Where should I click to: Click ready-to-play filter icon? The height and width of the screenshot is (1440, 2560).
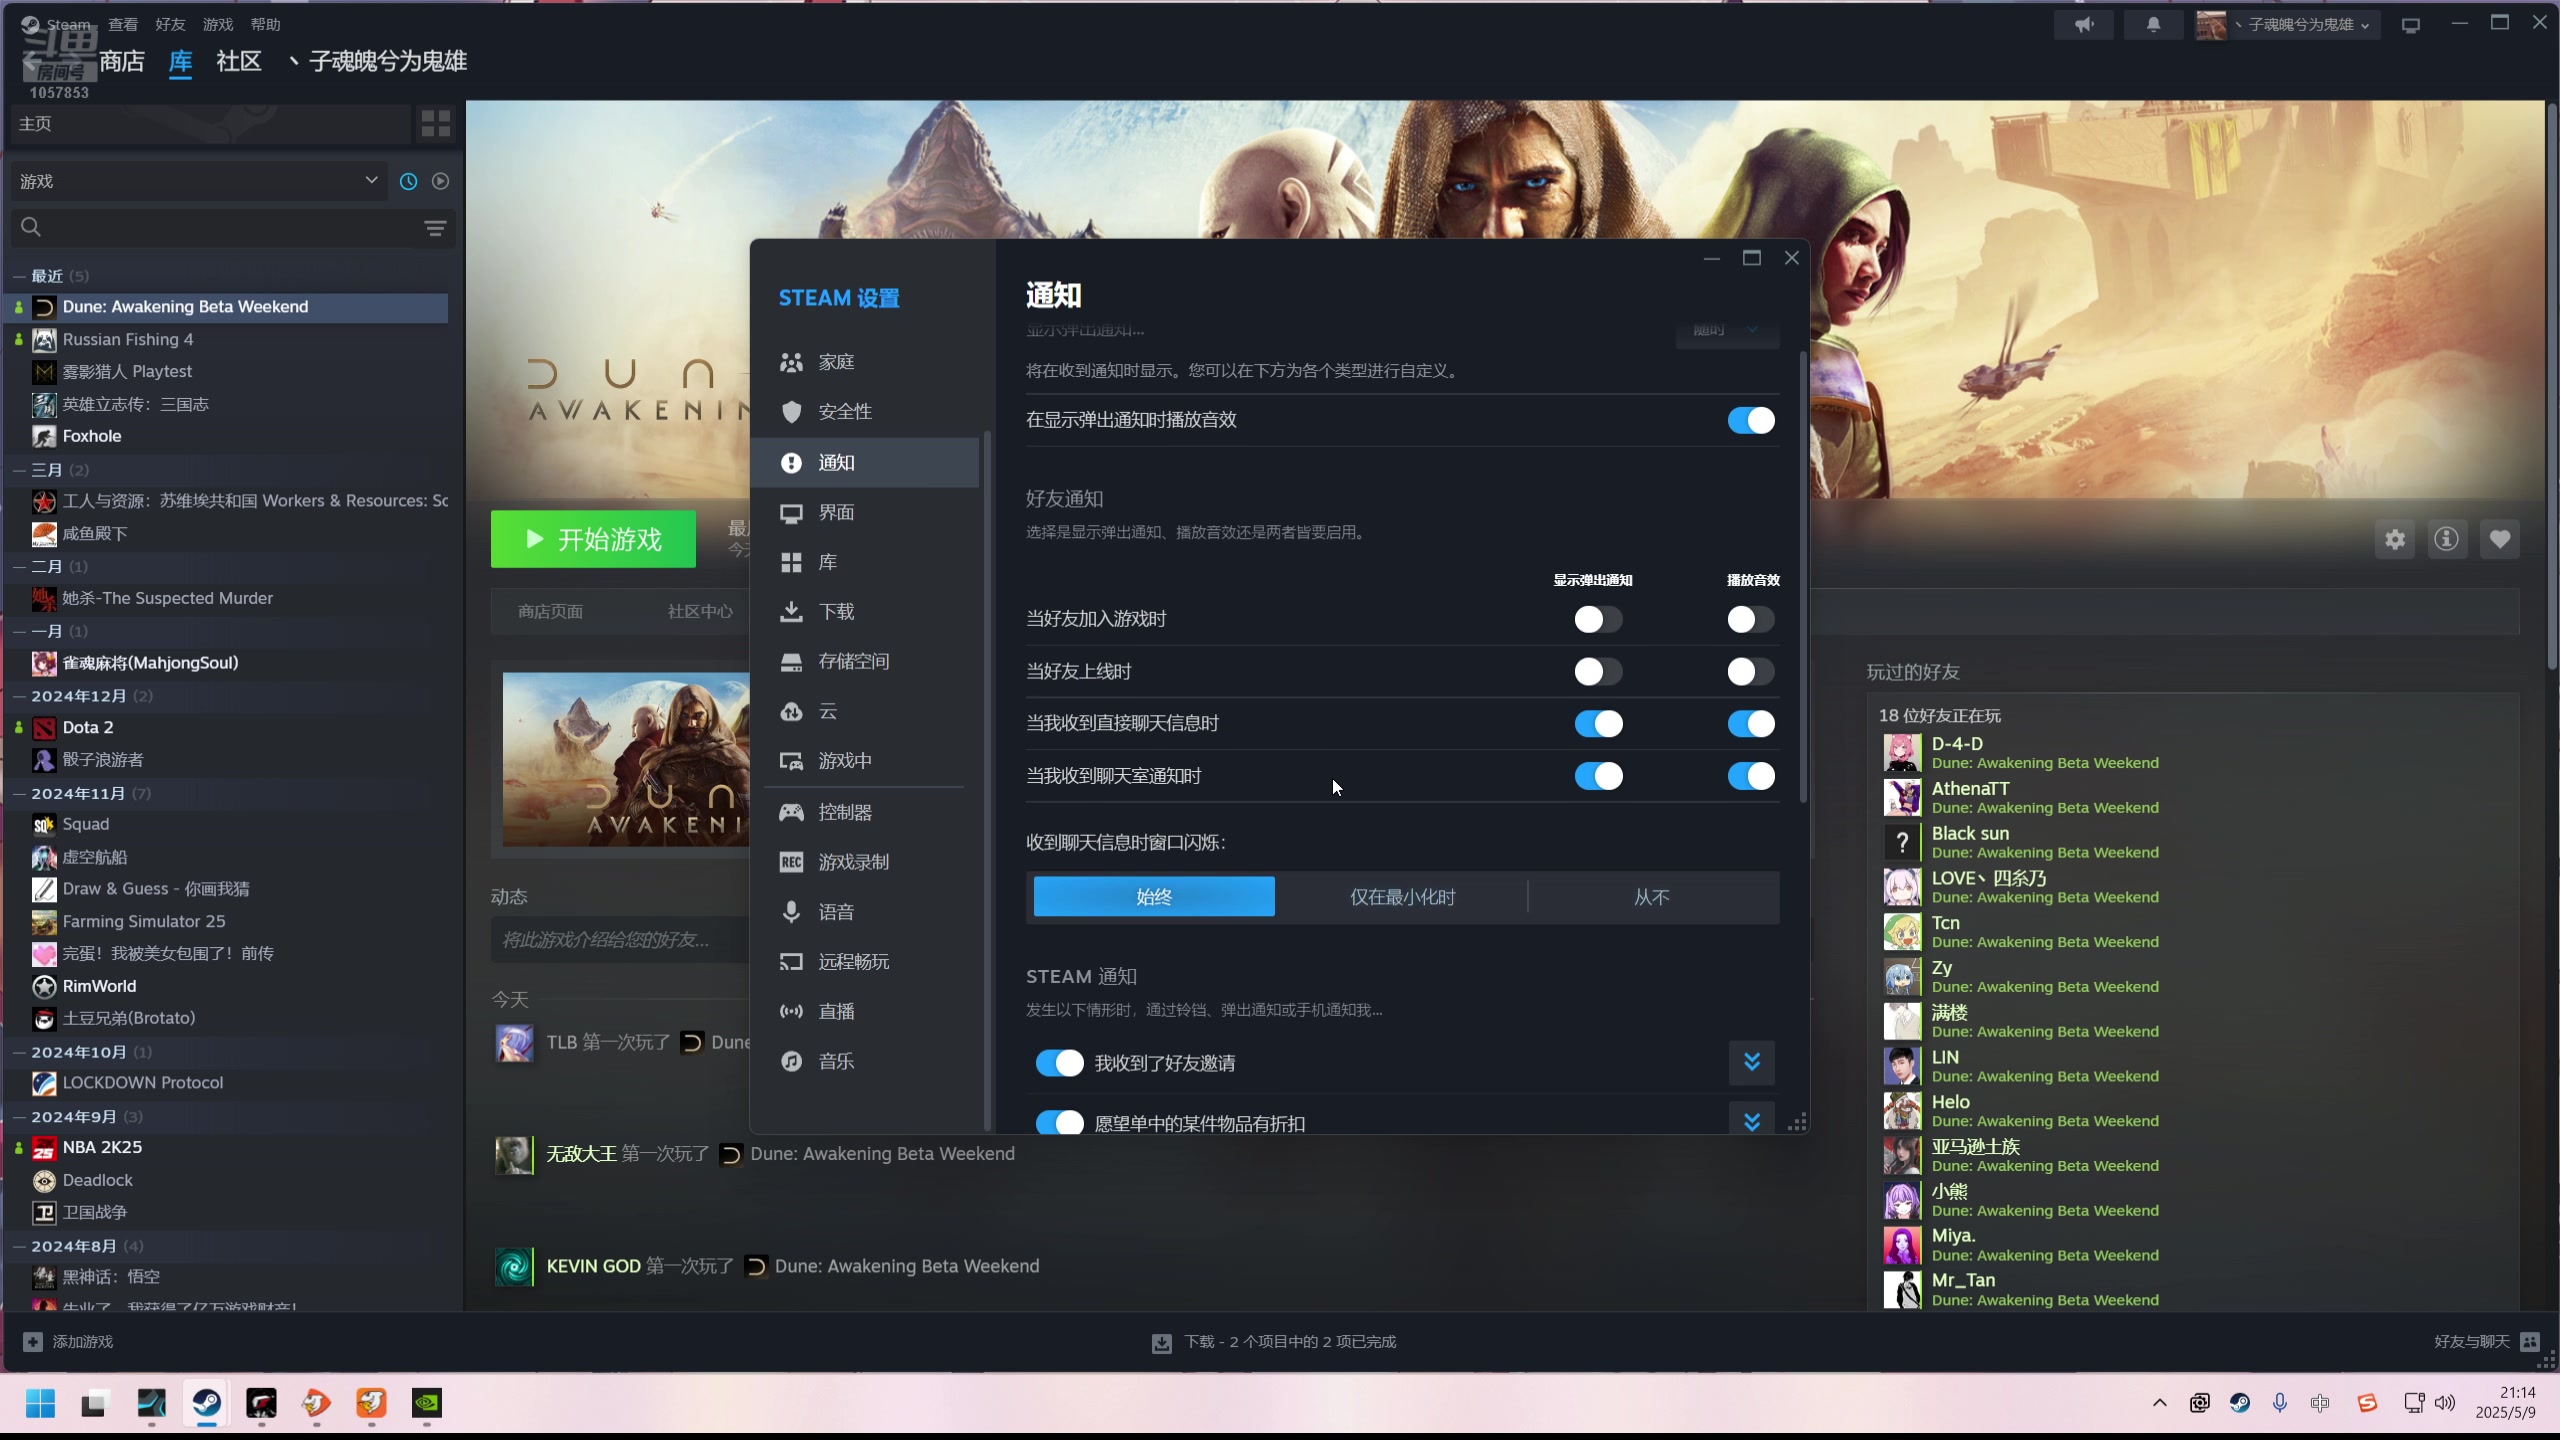[440, 181]
